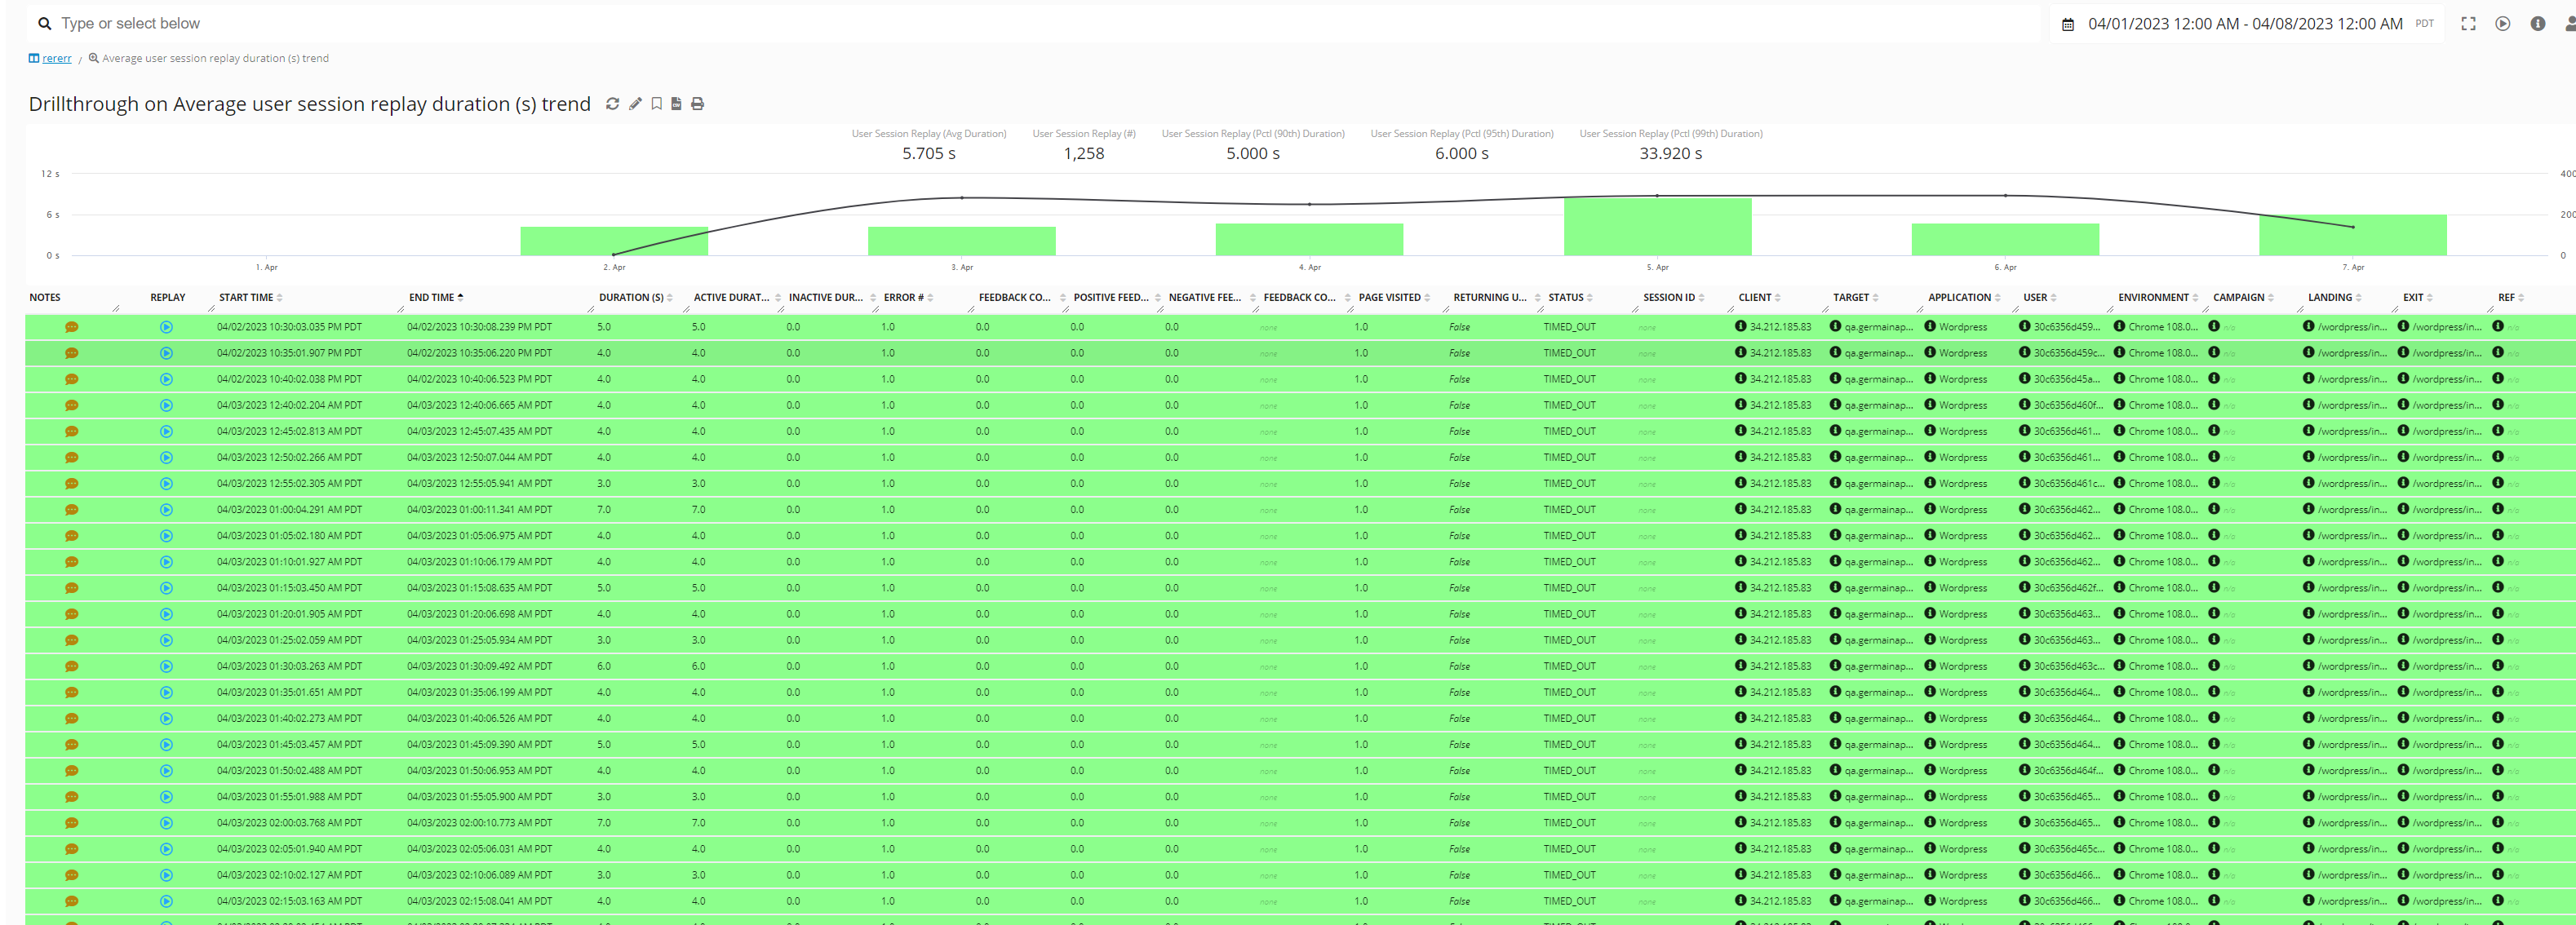Export table as CSV file
Image resolution: width=2576 pixels, height=925 pixels.
tap(677, 104)
